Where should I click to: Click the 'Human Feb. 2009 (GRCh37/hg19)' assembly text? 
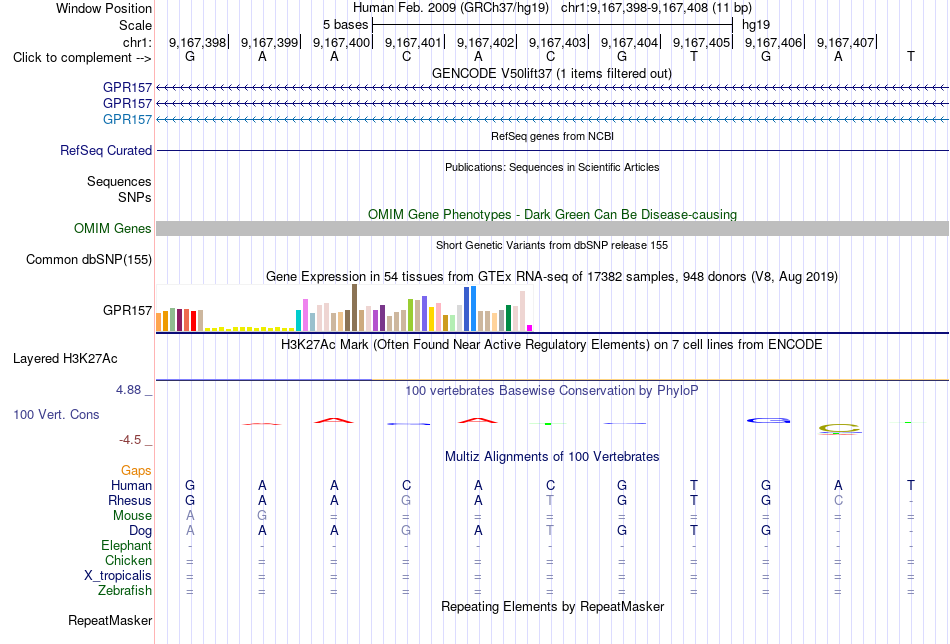pyautogui.click(x=451, y=8)
